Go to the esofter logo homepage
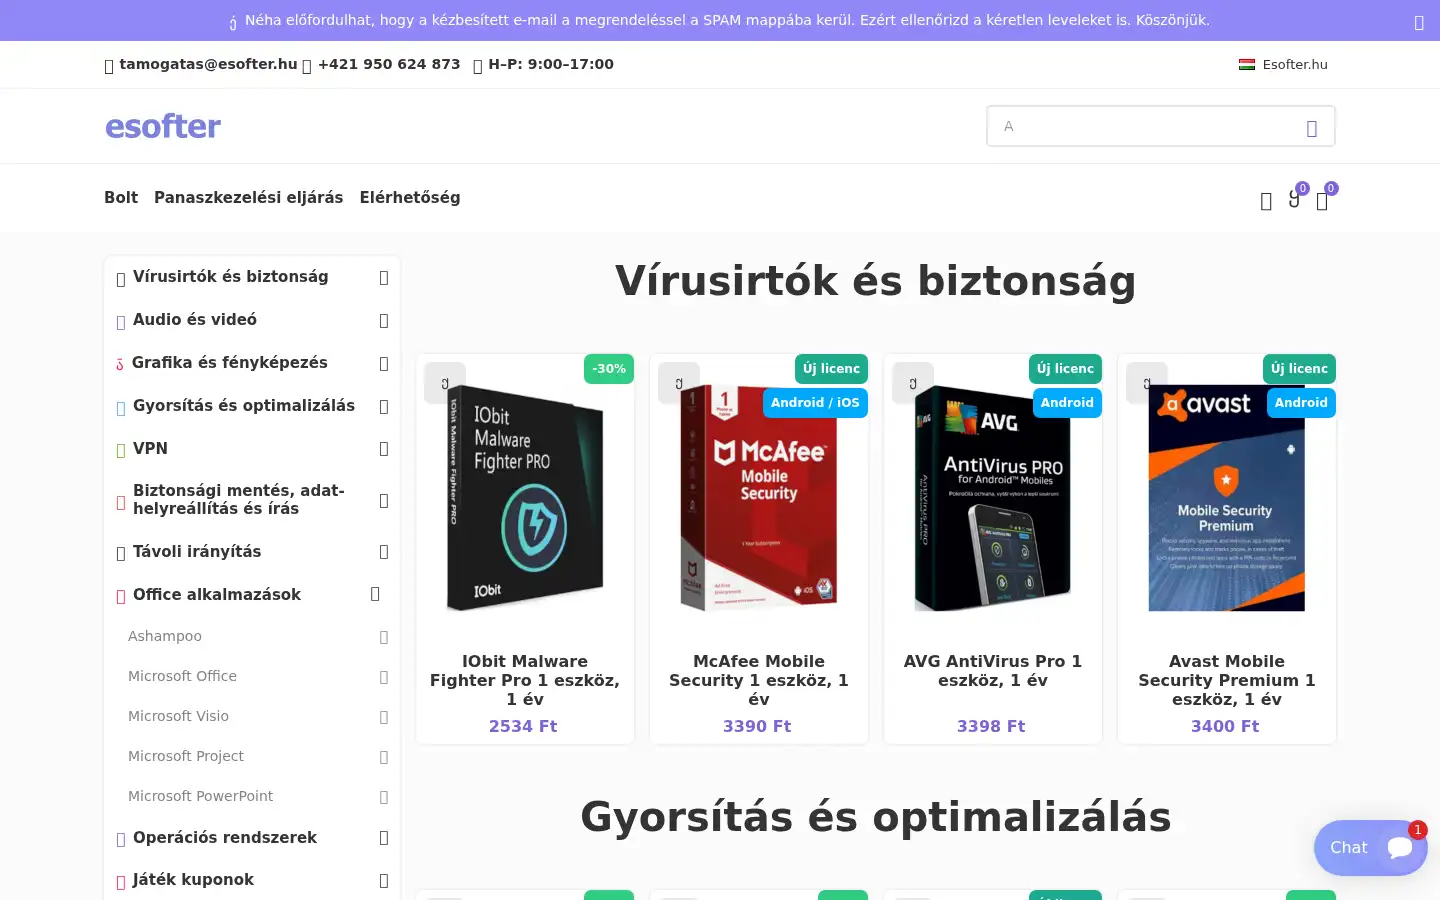This screenshot has width=1440, height=900. [163, 126]
